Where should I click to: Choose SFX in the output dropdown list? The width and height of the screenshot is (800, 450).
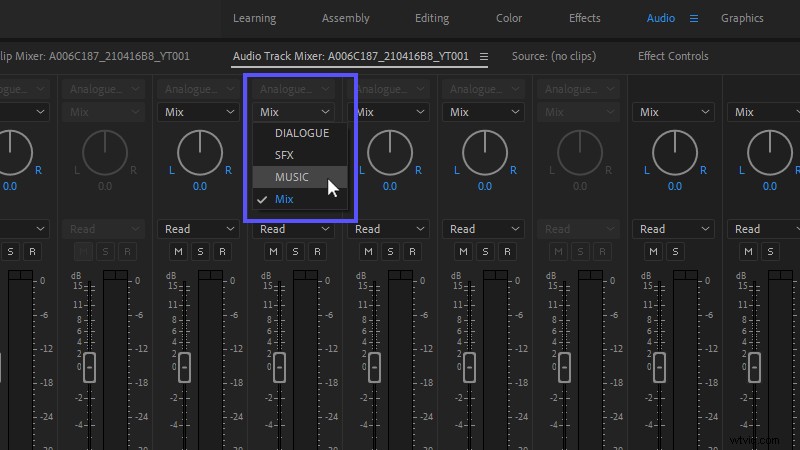click(x=300, y=155)
